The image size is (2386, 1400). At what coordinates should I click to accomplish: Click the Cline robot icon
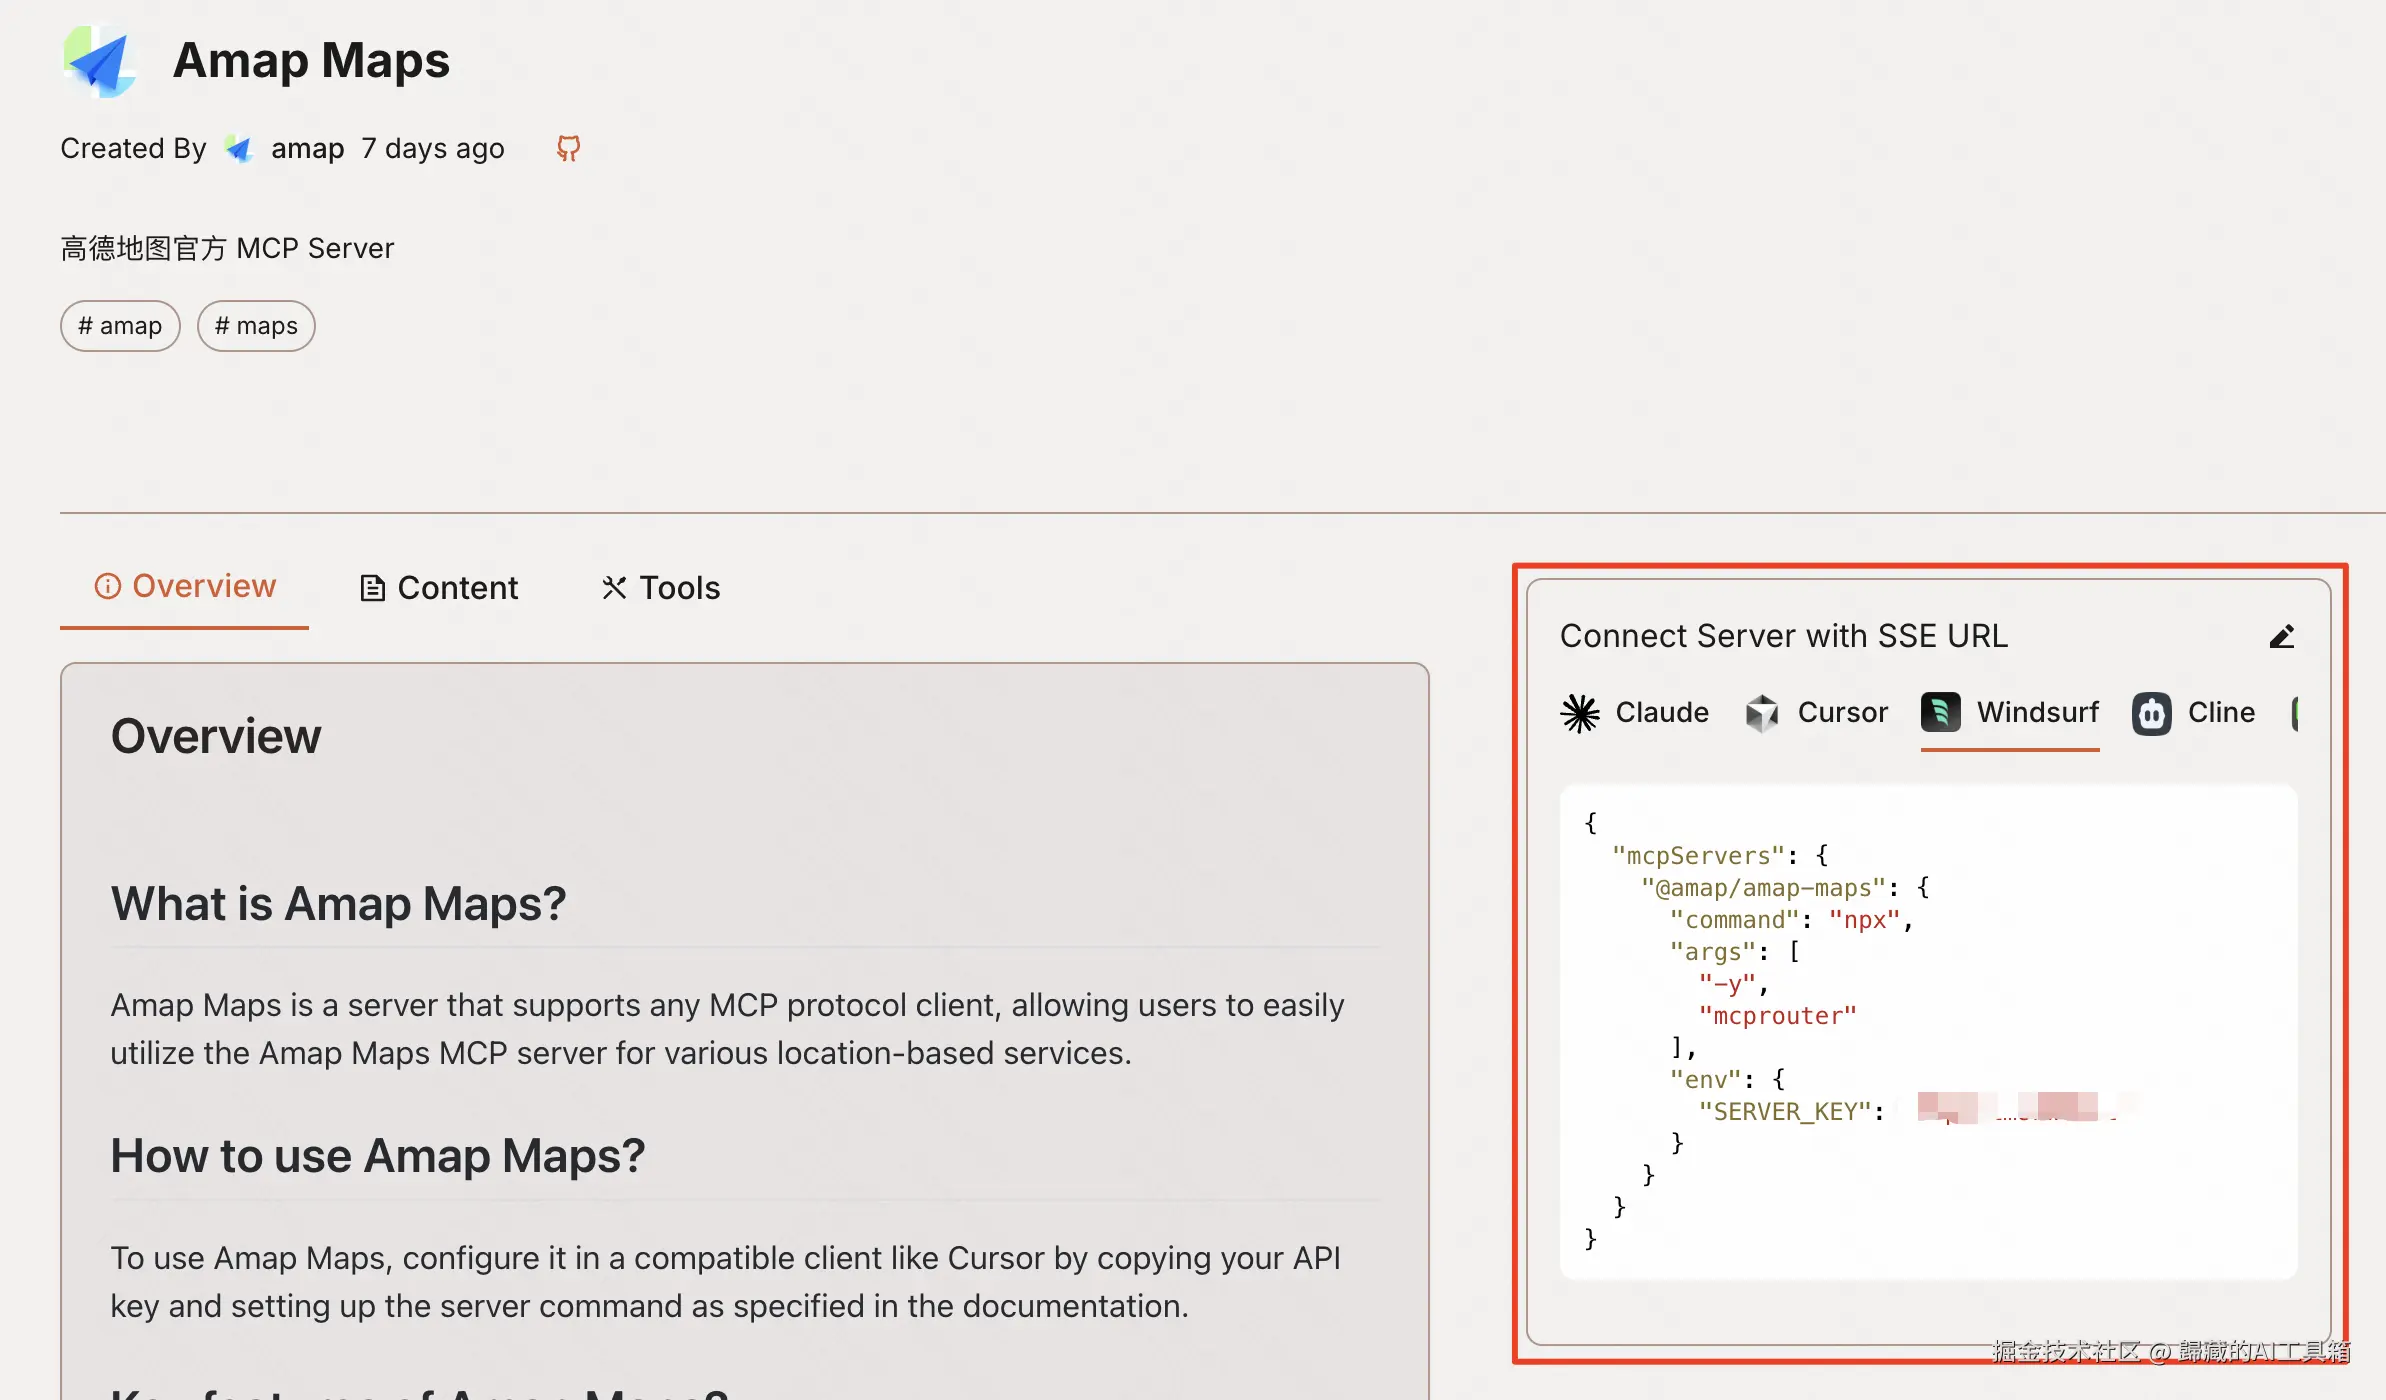tap(2151, 714)
